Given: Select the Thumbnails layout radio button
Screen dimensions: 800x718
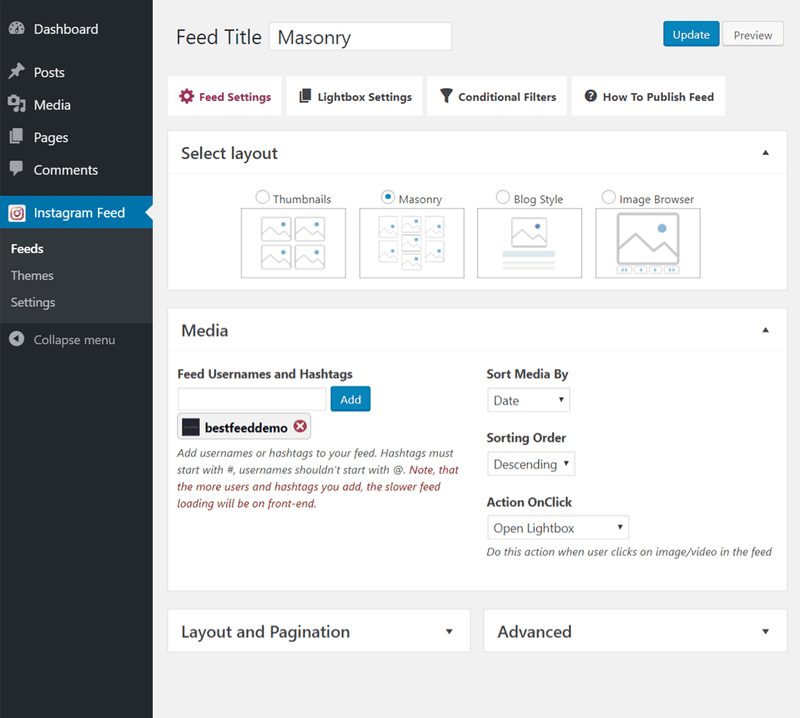Looking at the screenshot, I should [263, 198].
